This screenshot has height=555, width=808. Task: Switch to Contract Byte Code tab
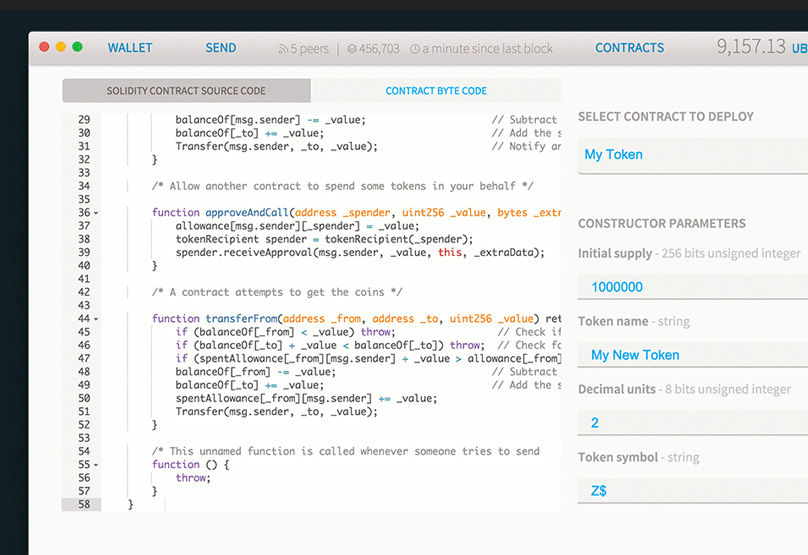(x=436, y=91)
